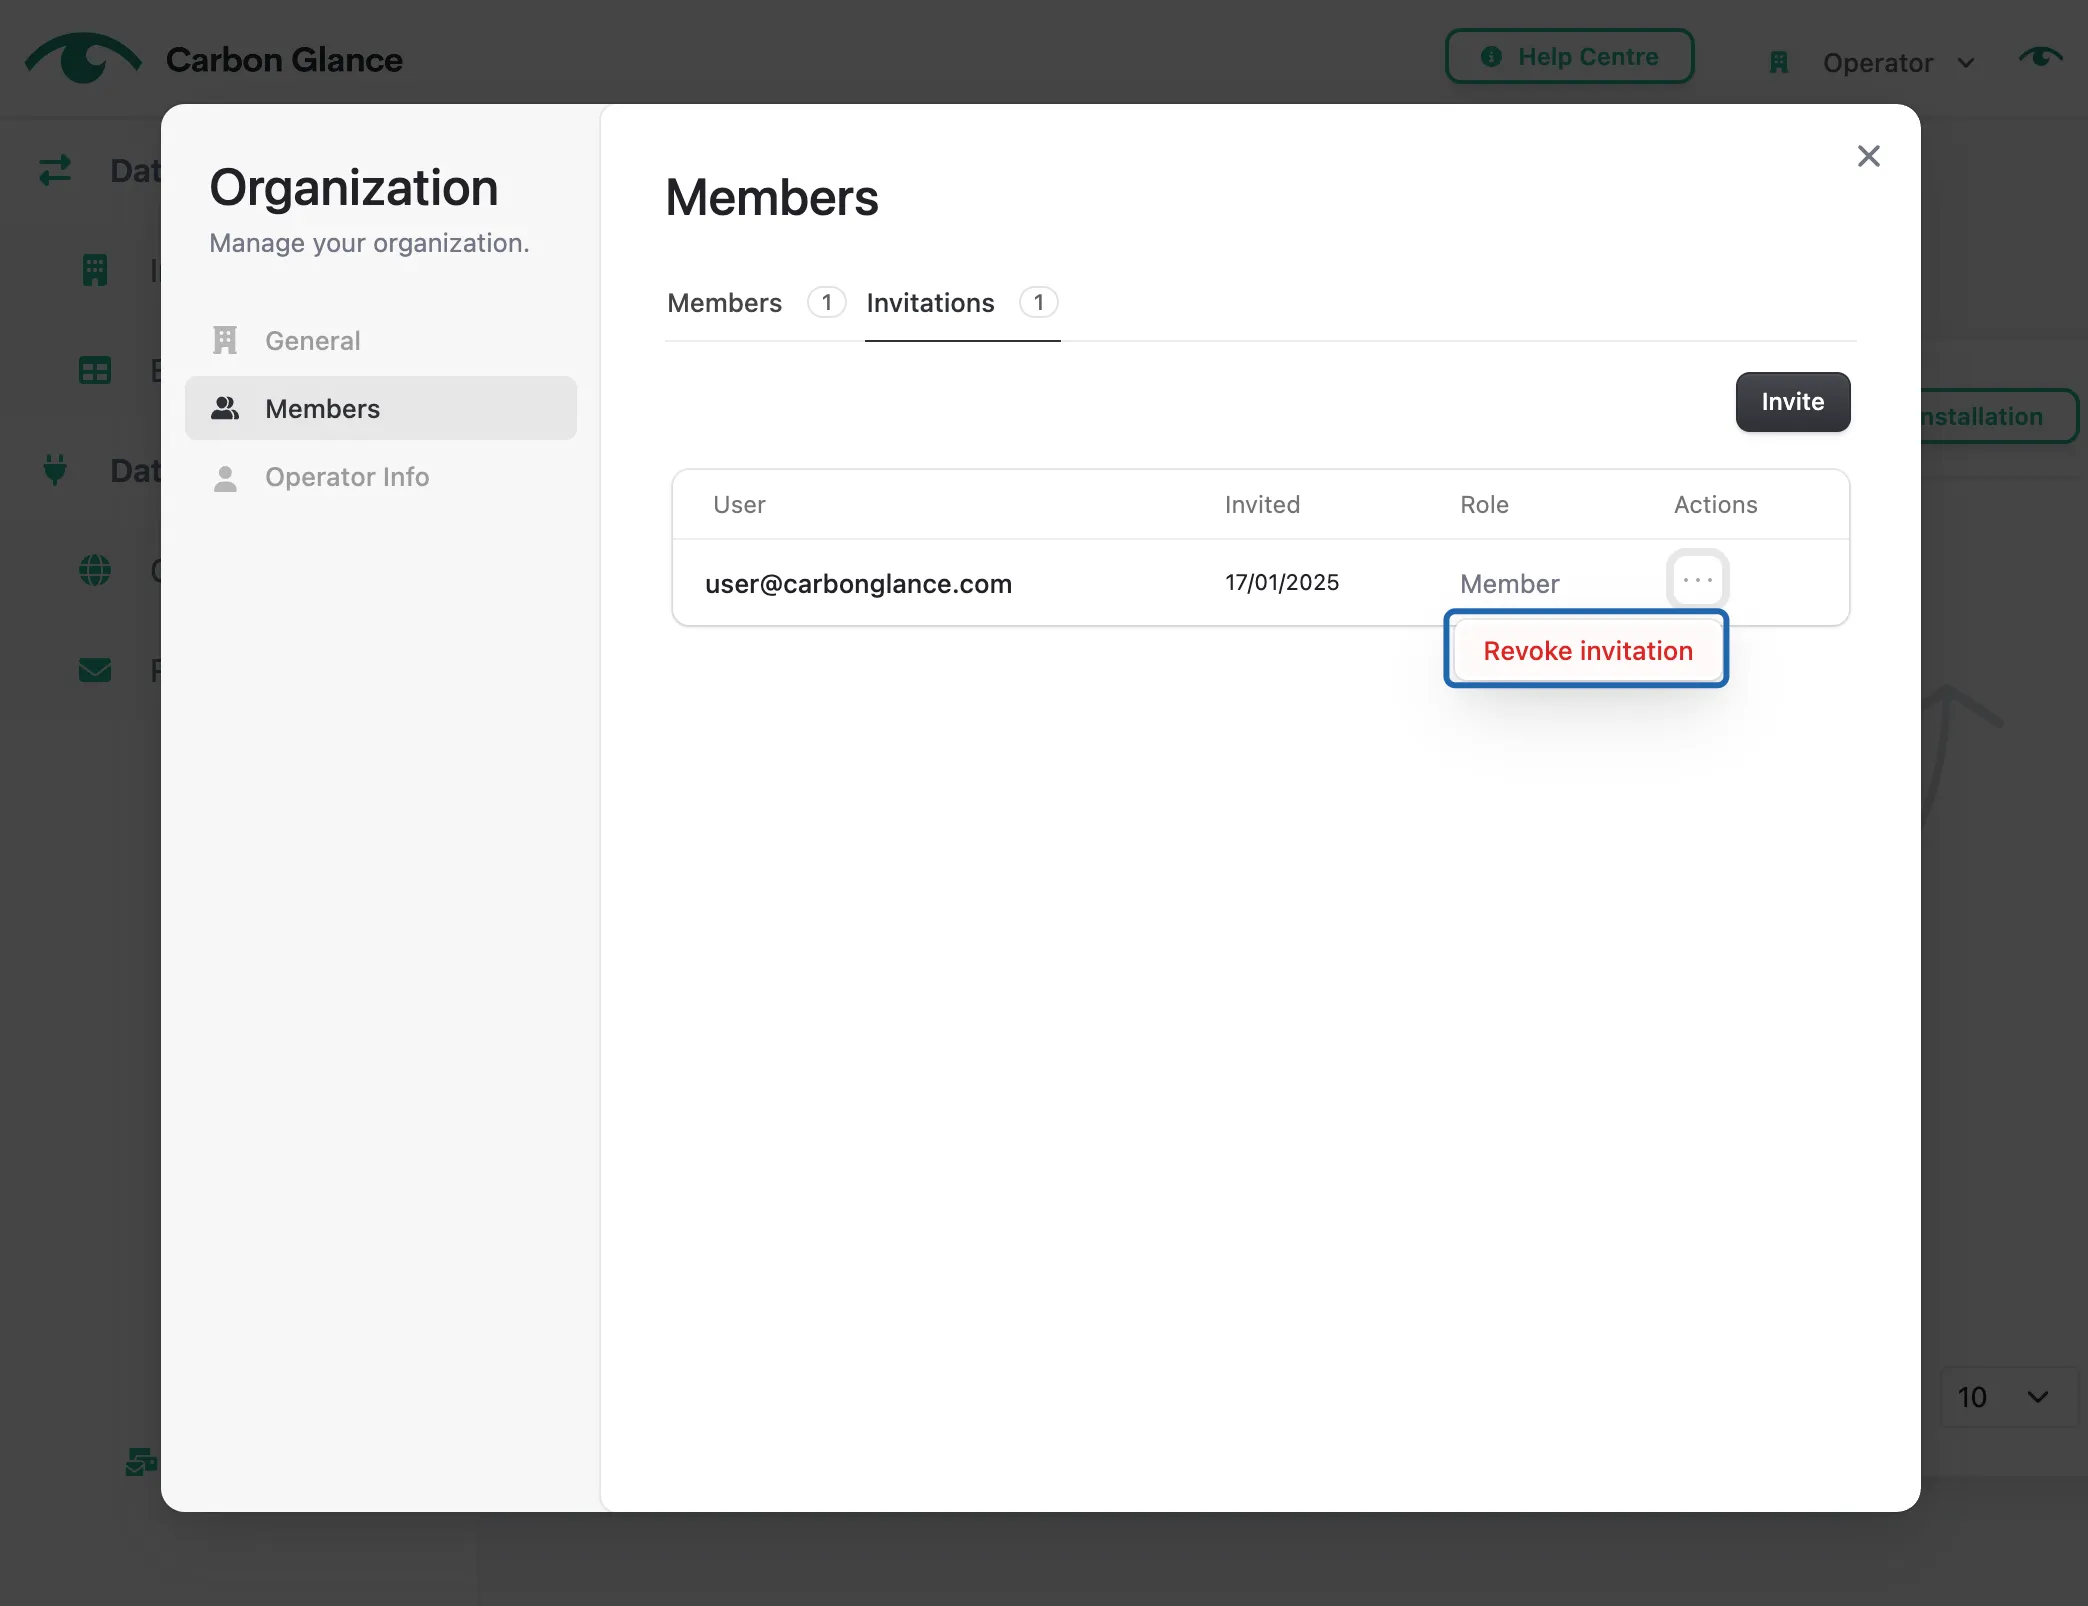Image resolution: width=2088 pixels, height=1606 pixels.
Task: Click the partially hidden Installation button behind dialog
Action: click(x=1998, y=417)
